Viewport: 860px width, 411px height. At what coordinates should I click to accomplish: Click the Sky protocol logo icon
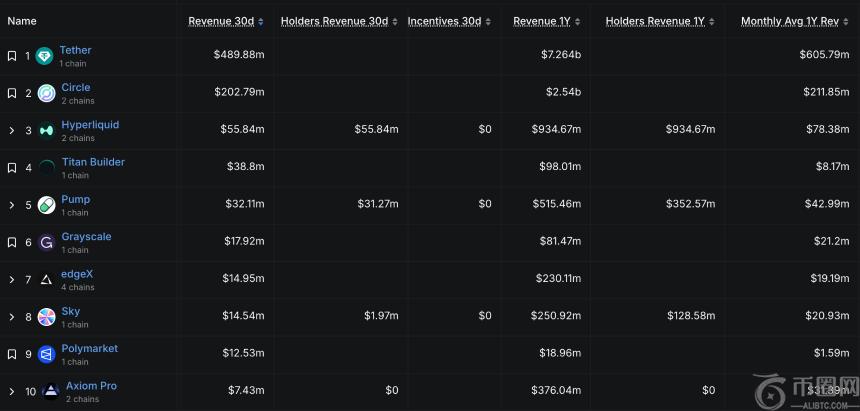point(46,317)
